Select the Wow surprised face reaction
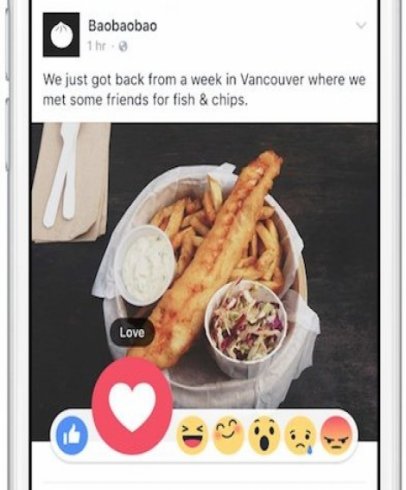The image size is (406, 490). coord(265,435)
